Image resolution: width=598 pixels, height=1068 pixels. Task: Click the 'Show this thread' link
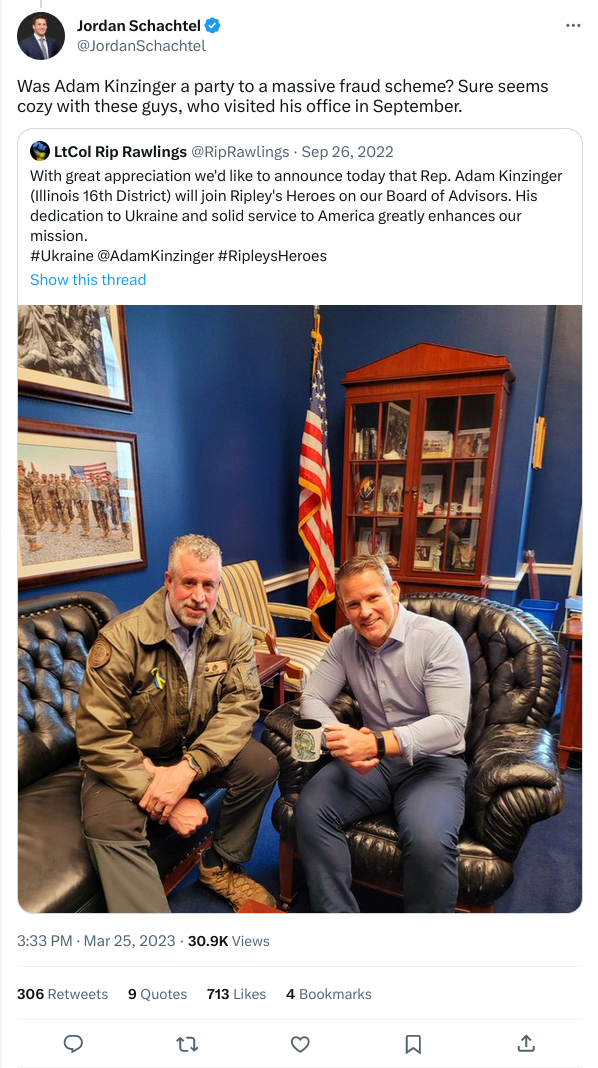[x=88, y=279]
